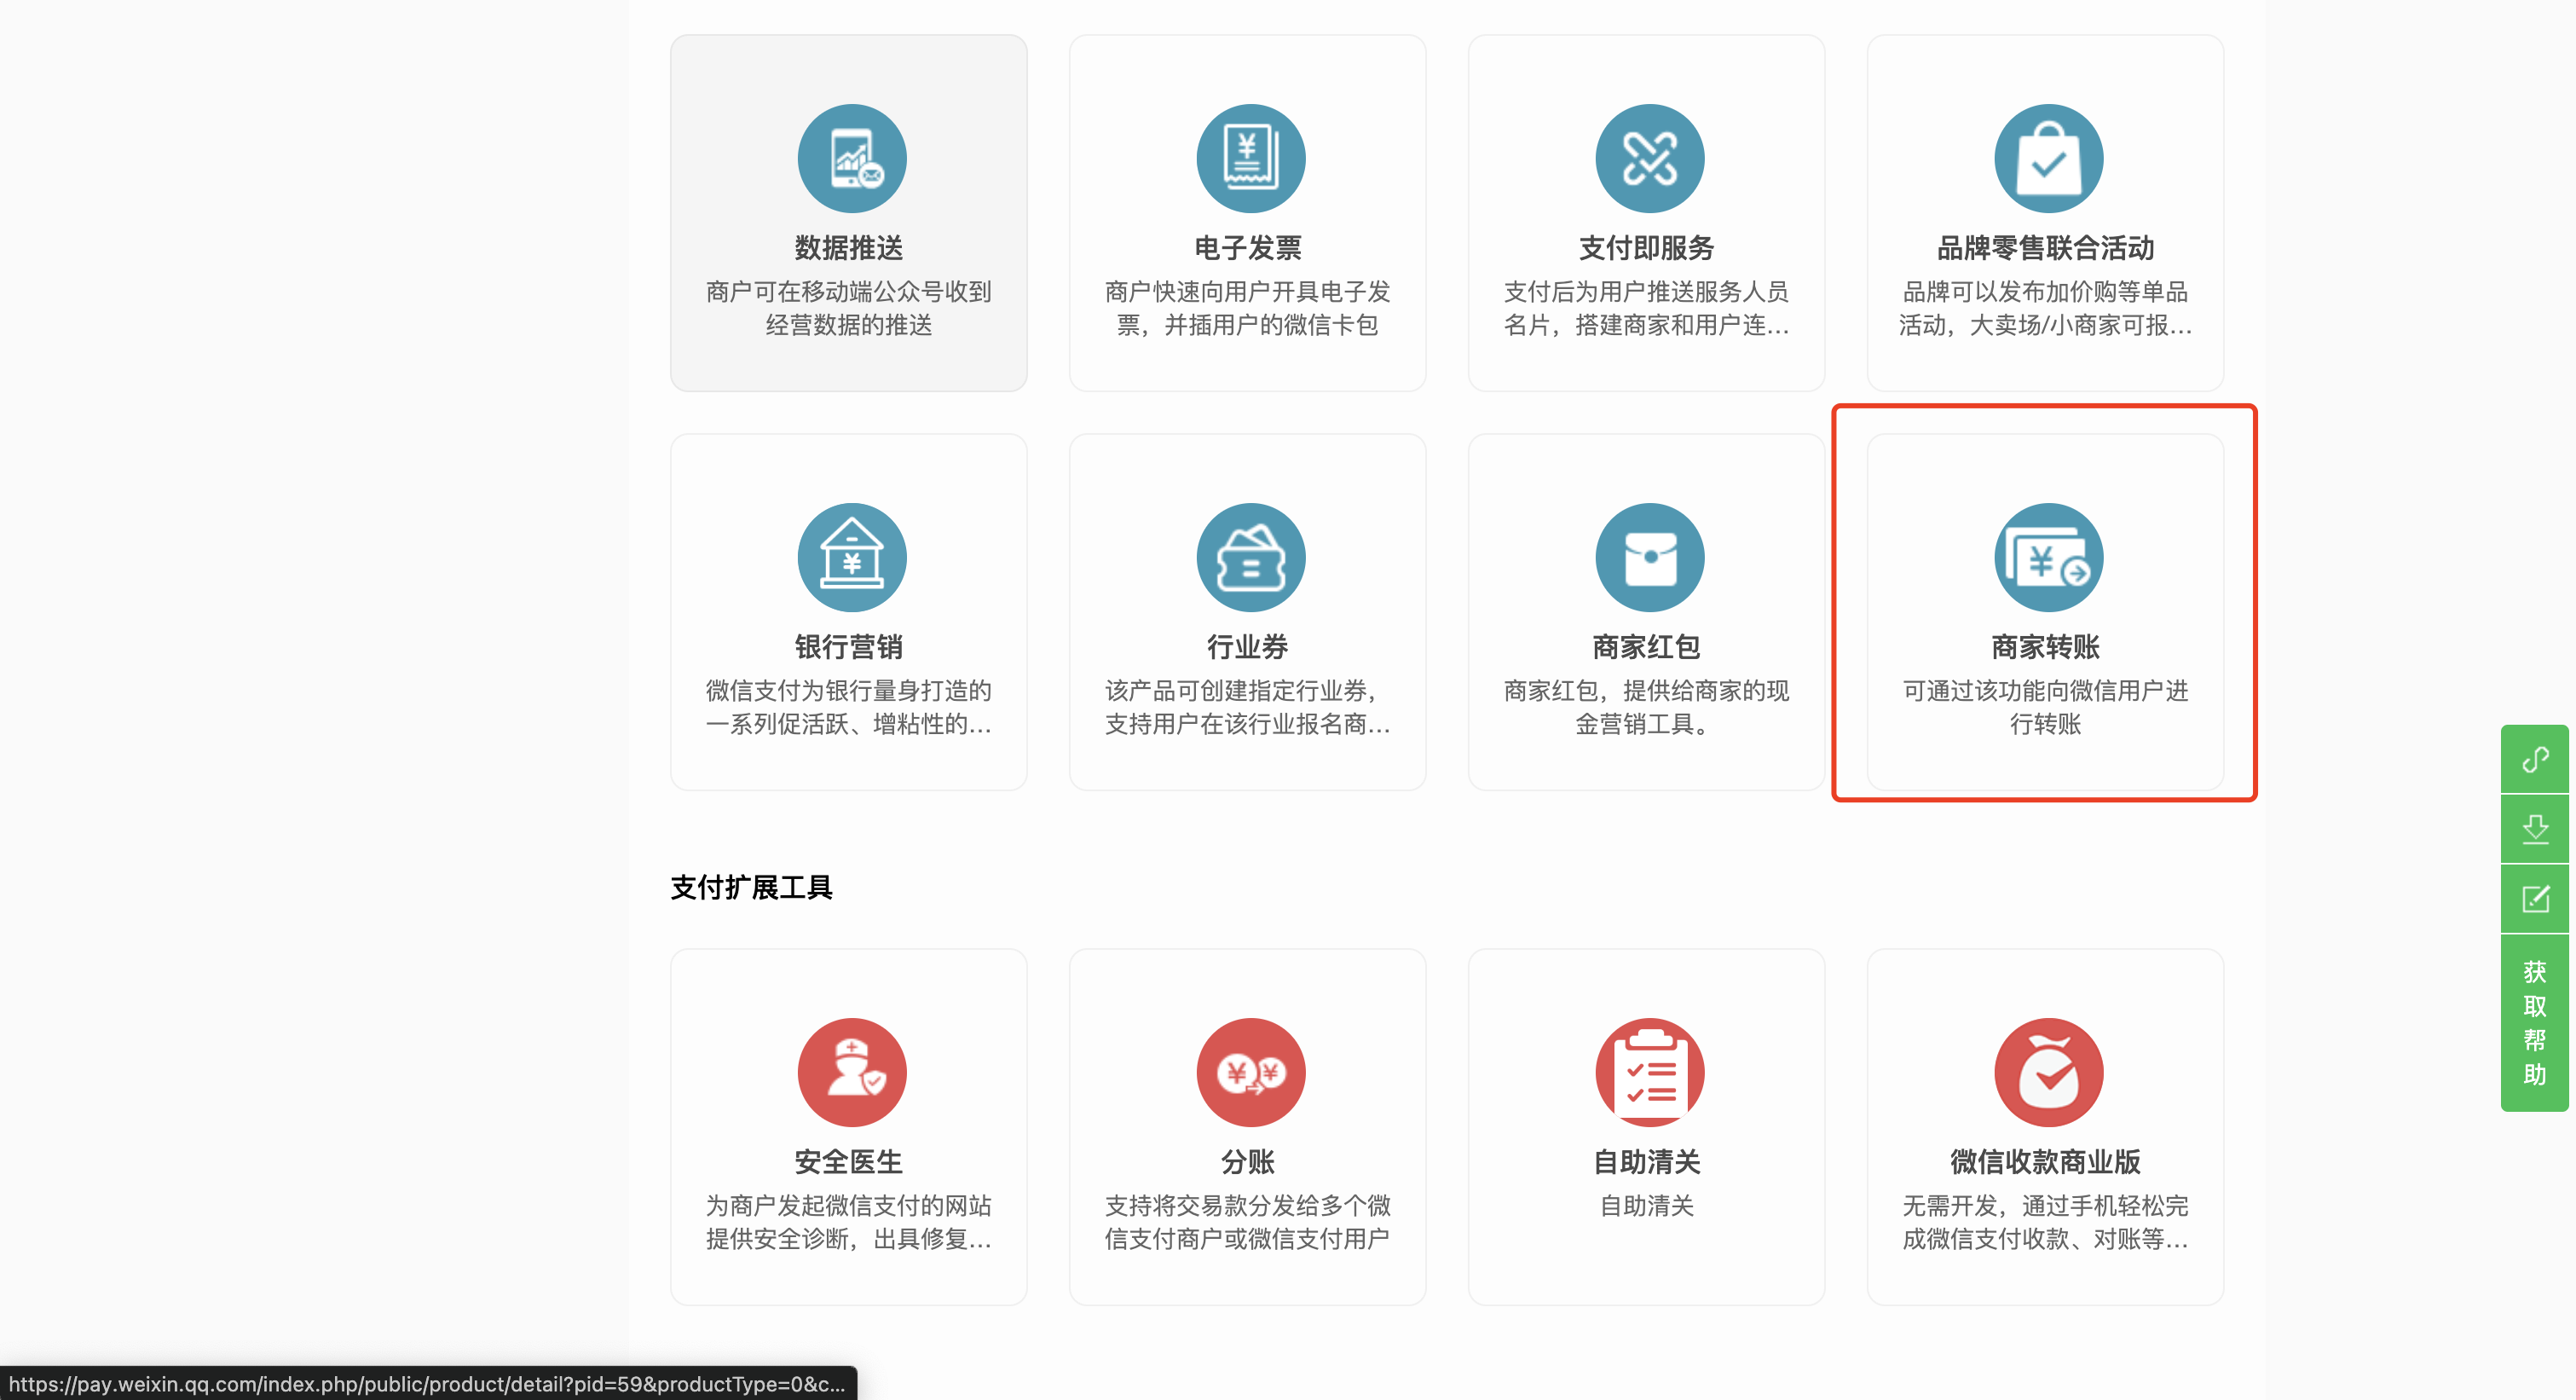Select the 商家红包 red envelope icon
The width and height of the screenshot is (2576, 1400).
tap(1649, 557)
